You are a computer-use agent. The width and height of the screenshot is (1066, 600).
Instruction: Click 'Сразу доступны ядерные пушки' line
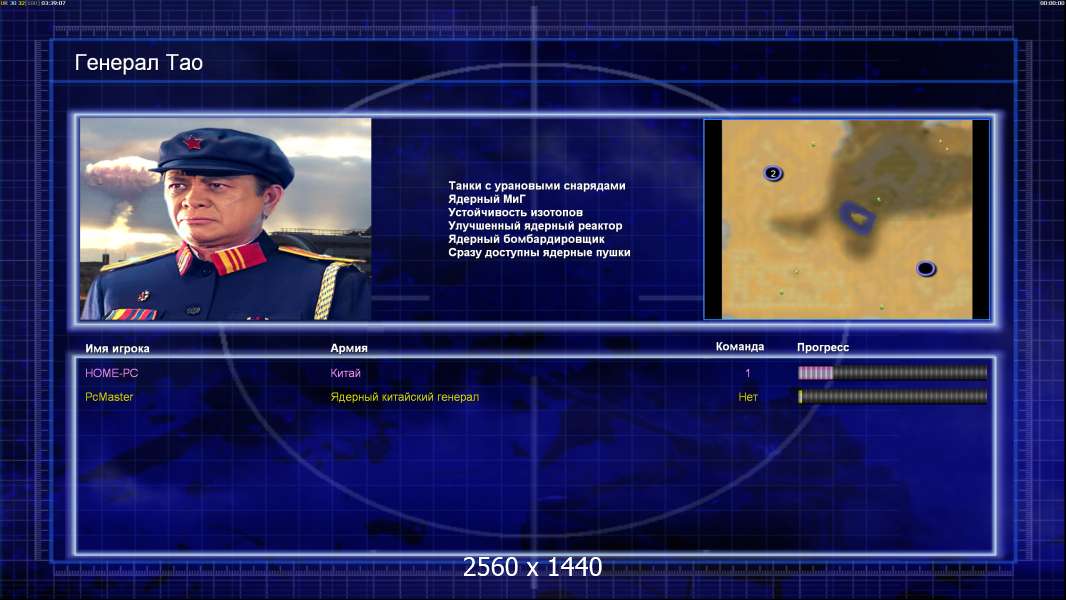pos(539,252)
